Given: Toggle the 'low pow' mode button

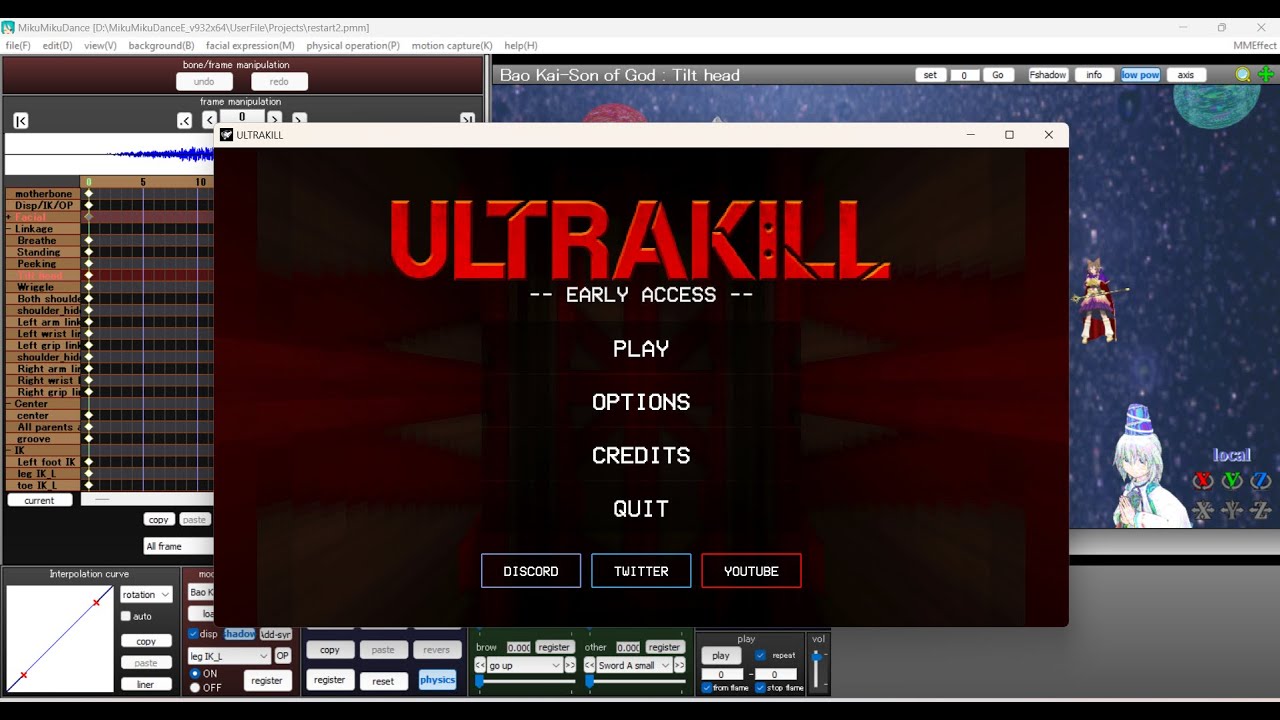Looking at the screenshot, I should coord(1140,75).
